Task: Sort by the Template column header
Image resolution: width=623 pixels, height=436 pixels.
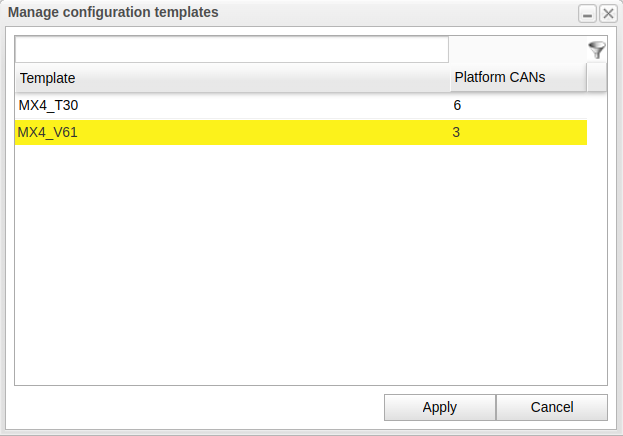Action: pos(232,78)
